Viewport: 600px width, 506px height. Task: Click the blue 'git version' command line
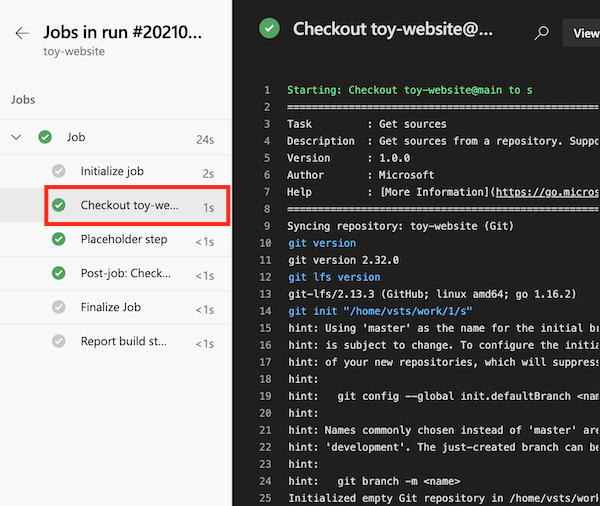[x=322, y=243]
